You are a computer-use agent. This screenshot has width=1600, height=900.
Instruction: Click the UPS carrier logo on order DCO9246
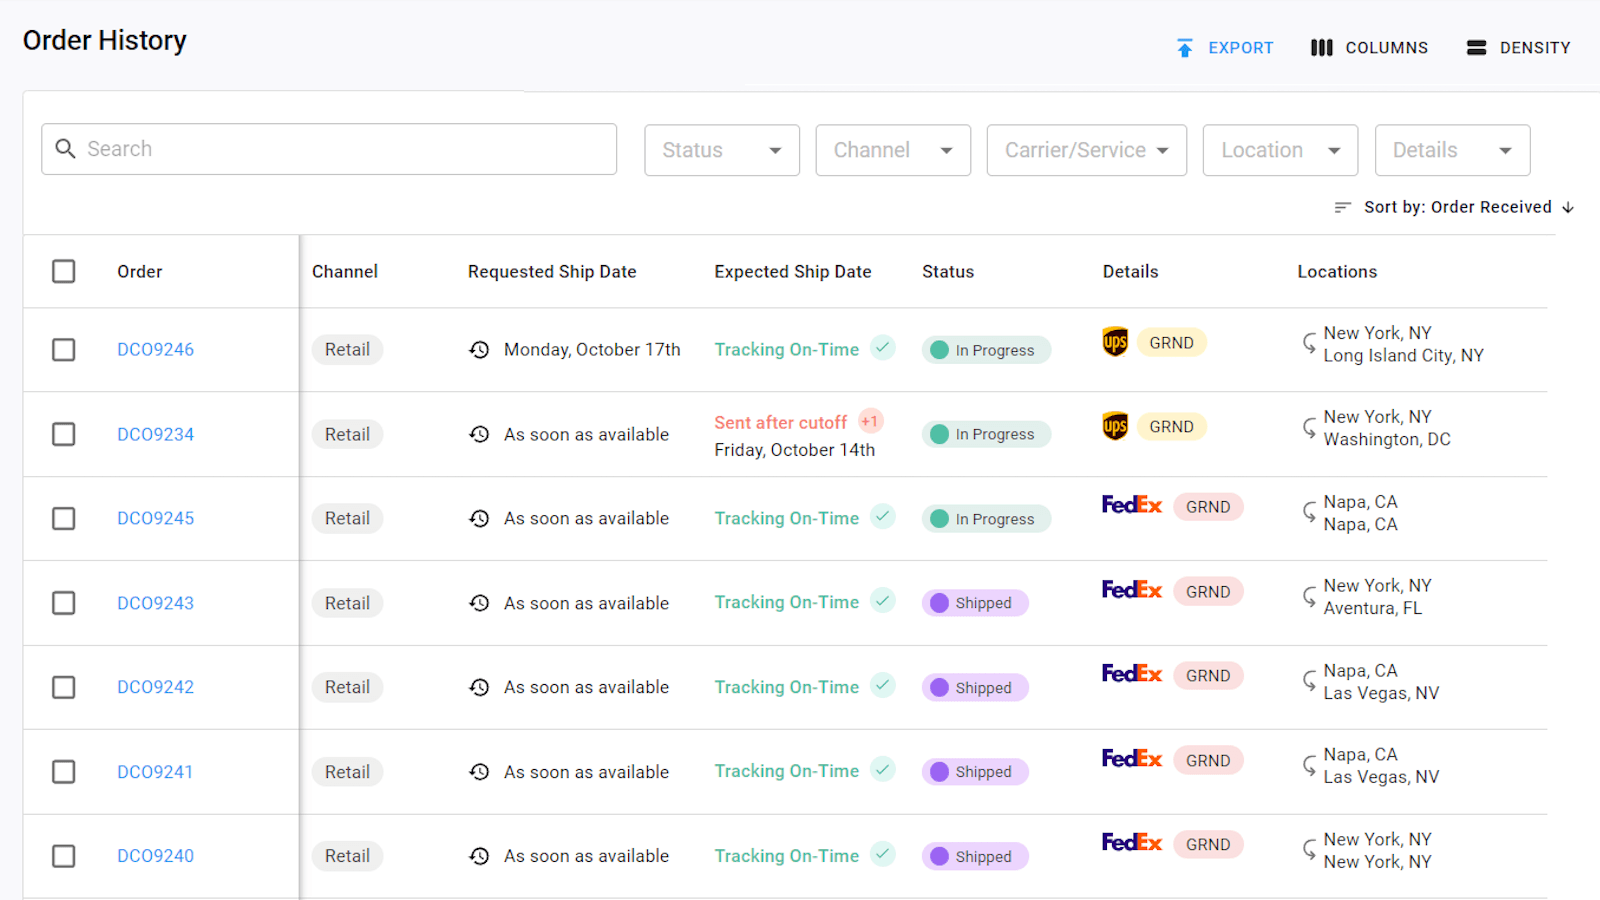[x=1114, y=342]
